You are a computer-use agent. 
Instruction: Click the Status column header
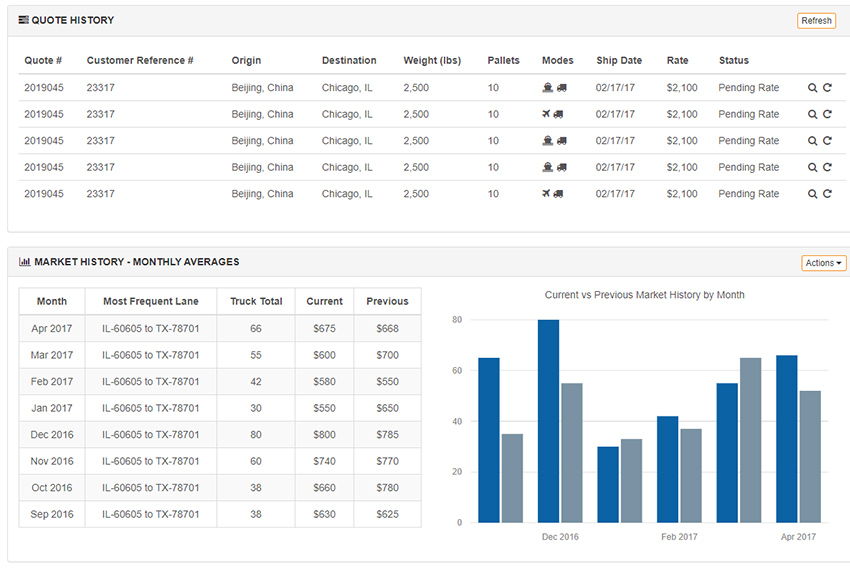[733, 60]
